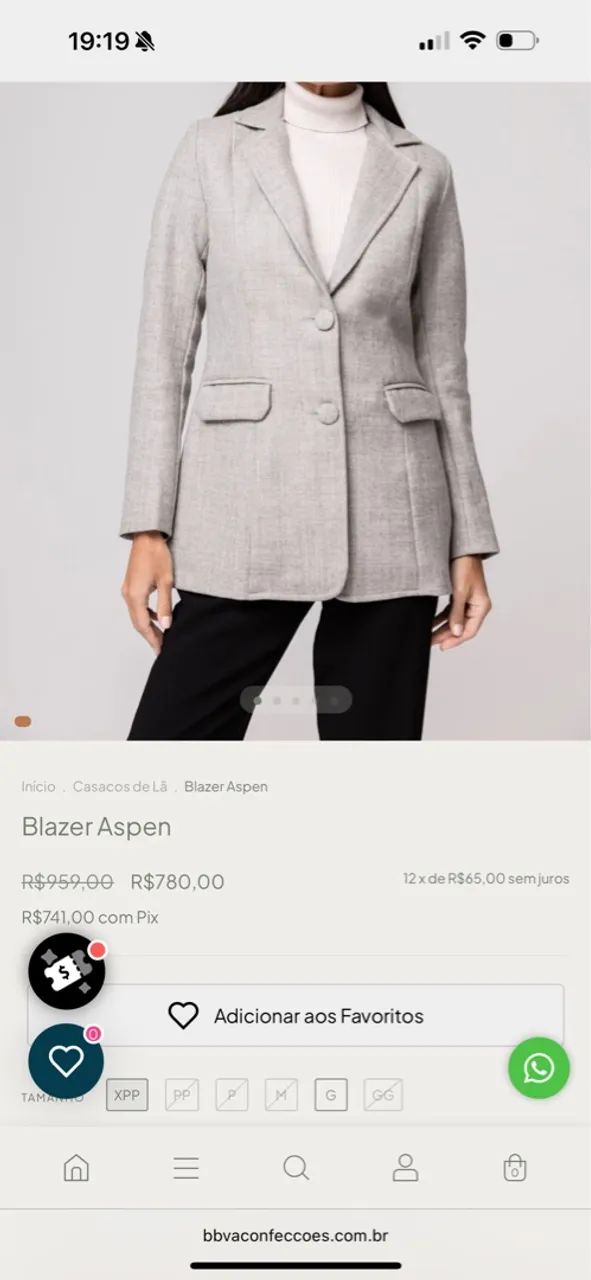Open the coupon ticket floating icon
This screenshot has width=591, height=1280.
tap(66, 971)
